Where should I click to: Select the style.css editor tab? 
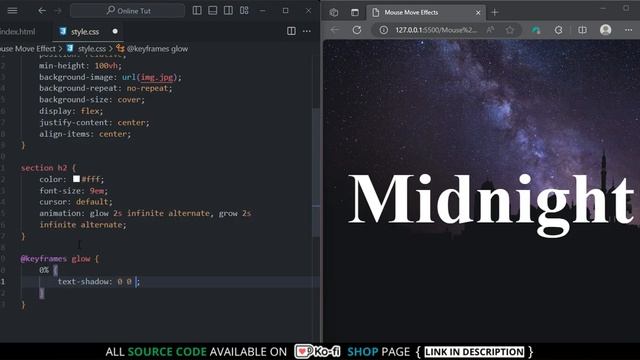pos(84,31)
